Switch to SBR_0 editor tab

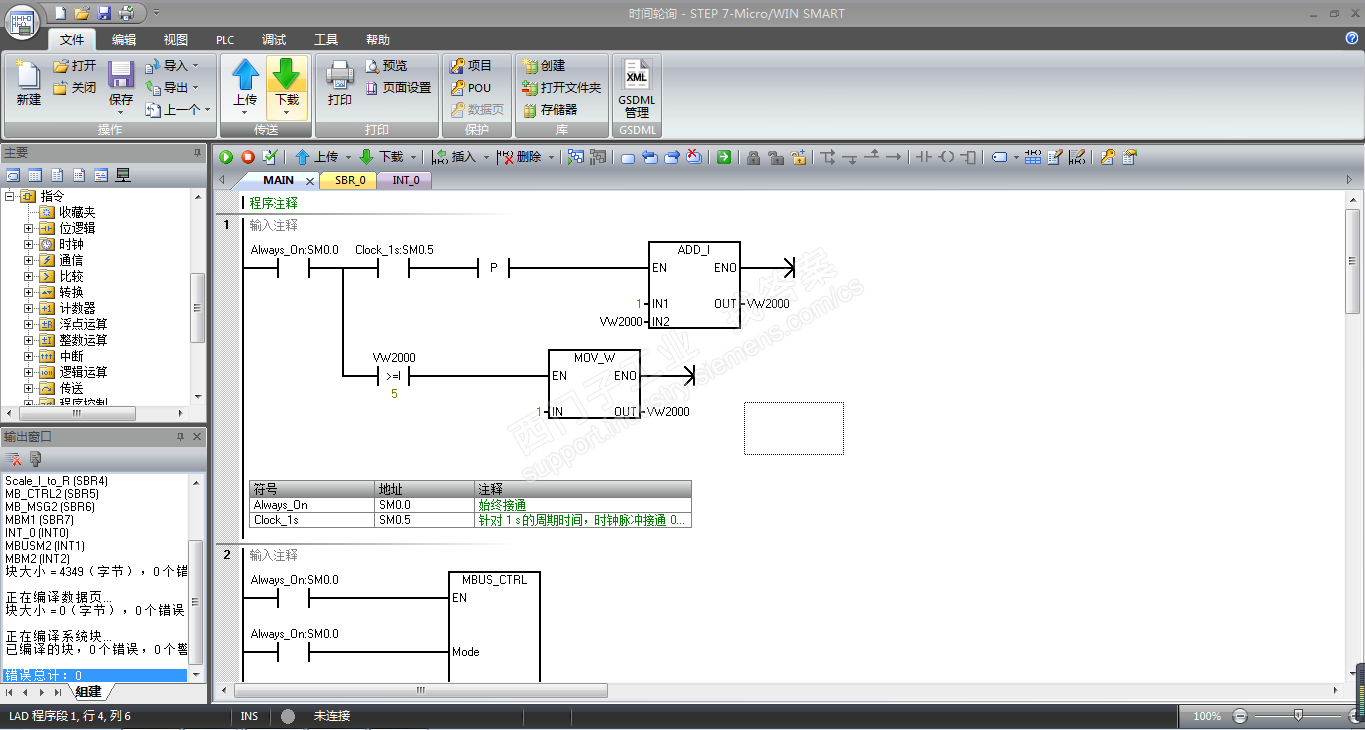click(x=349, y=181)
